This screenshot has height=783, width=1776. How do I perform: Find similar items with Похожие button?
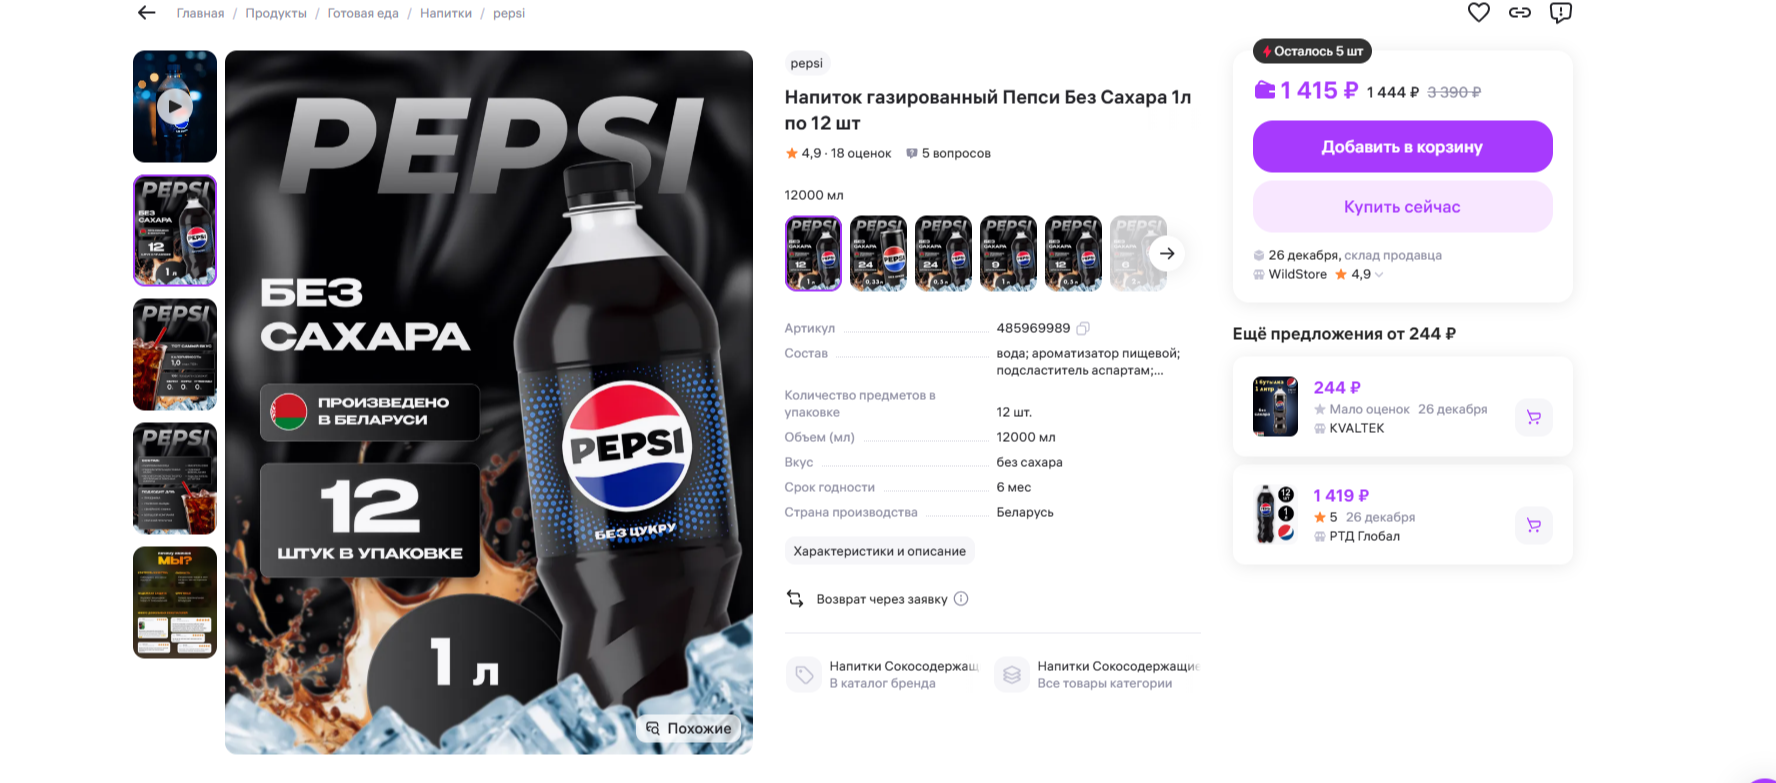[x=688, y=728]
